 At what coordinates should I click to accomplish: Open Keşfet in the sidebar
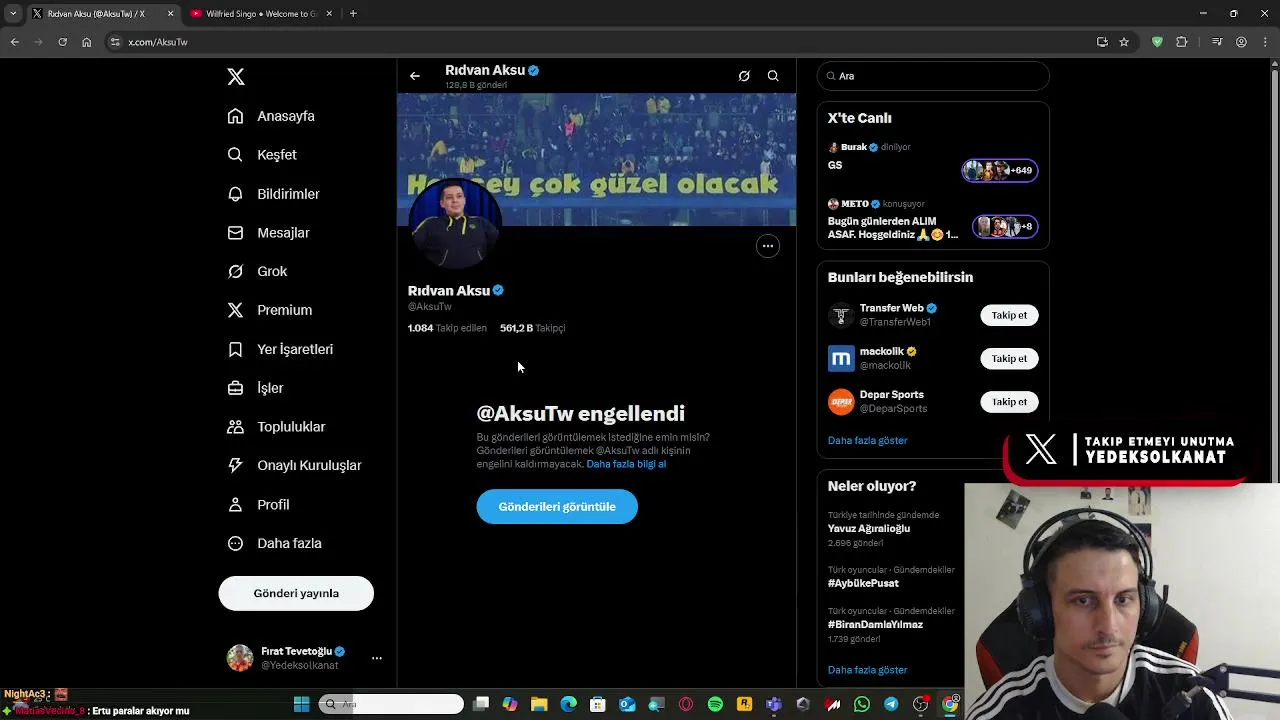coord(263,155)
